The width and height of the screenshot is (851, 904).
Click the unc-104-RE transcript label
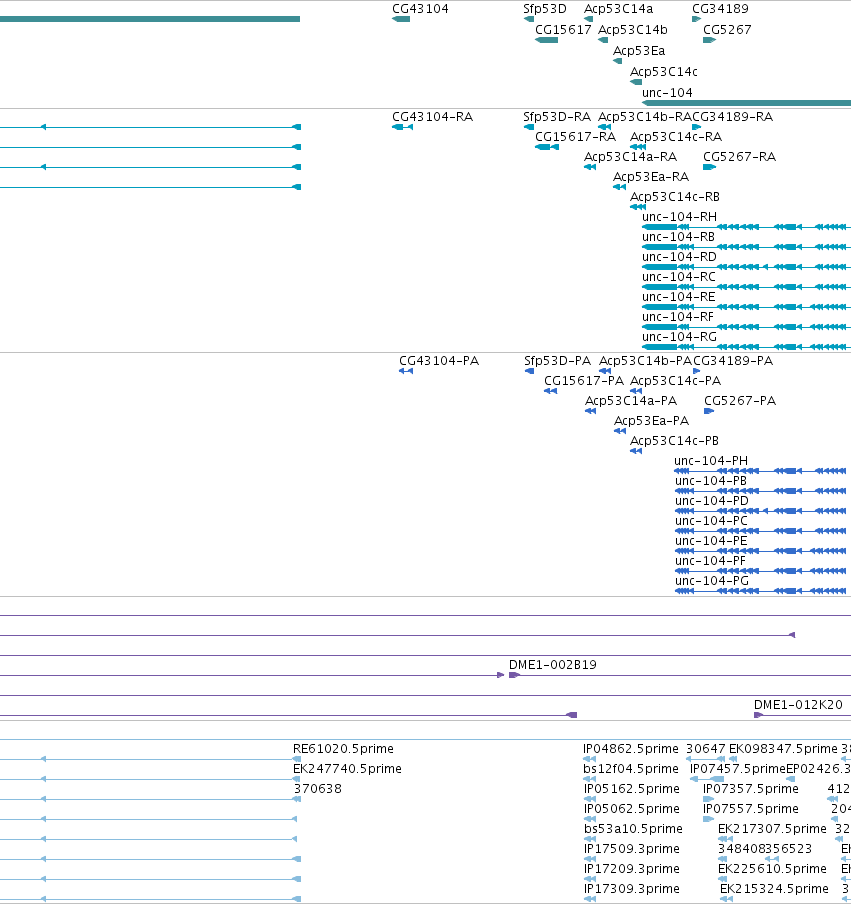click(679, 296)
